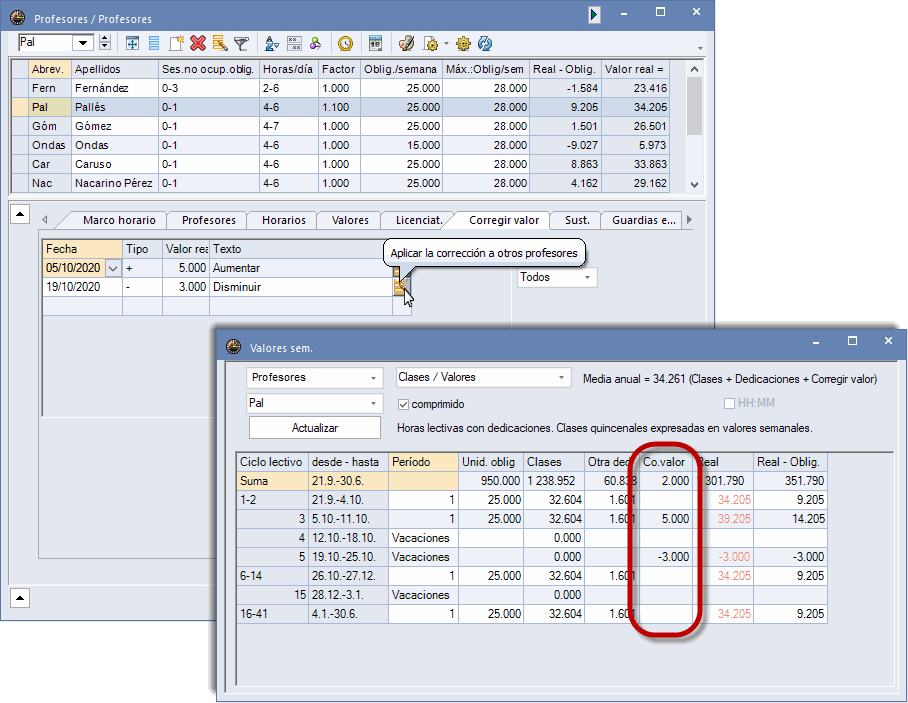The height and width of the screenshot is (703, 908).
Task: Select the Caruso teacher row
Action: pyautogui.click(x=340, y=164)
